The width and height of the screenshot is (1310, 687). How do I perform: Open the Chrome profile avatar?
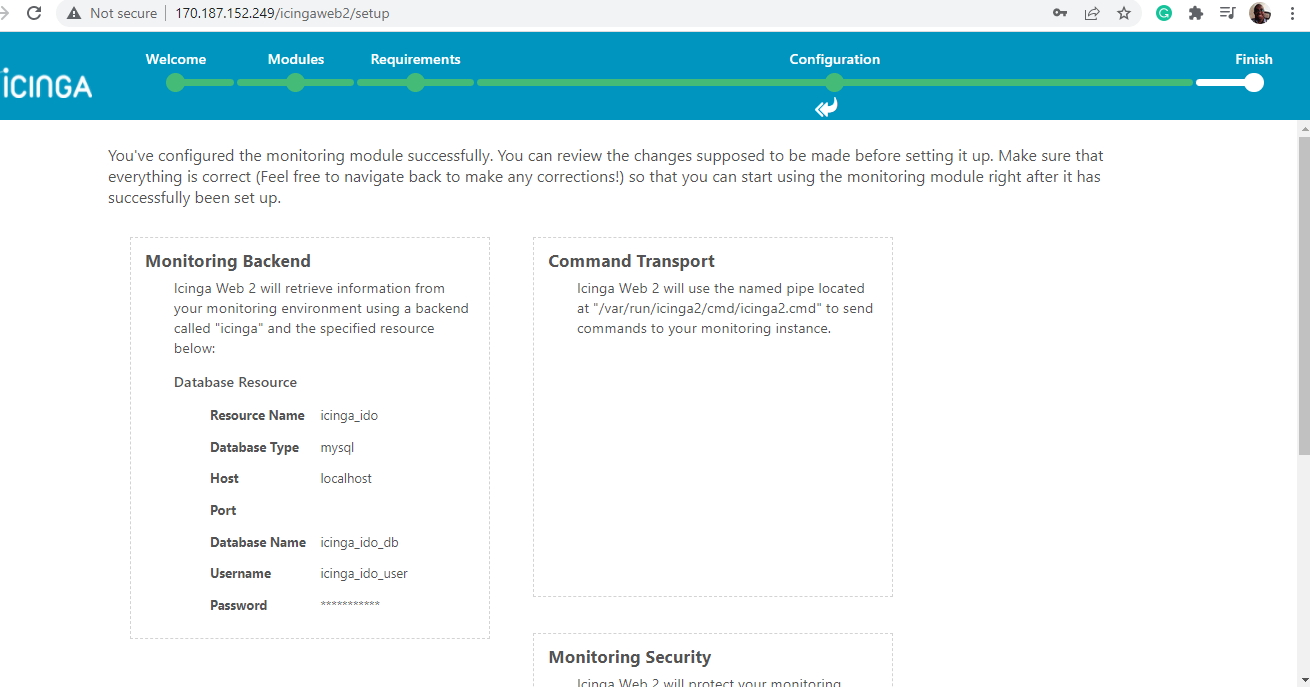[x=1260, y=13]
